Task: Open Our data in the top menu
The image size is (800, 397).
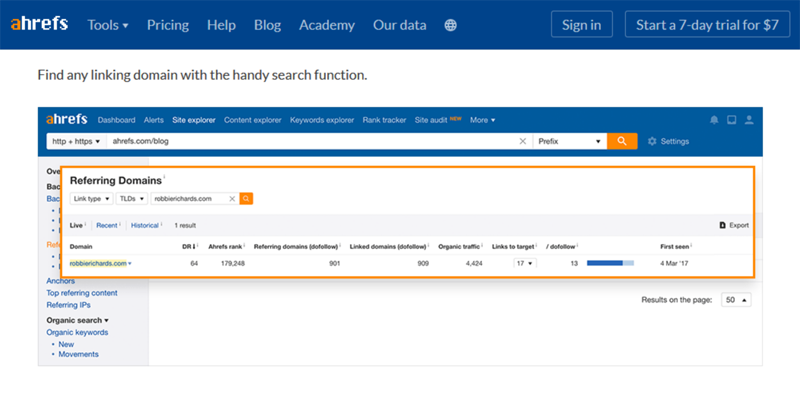Action: 399,25
